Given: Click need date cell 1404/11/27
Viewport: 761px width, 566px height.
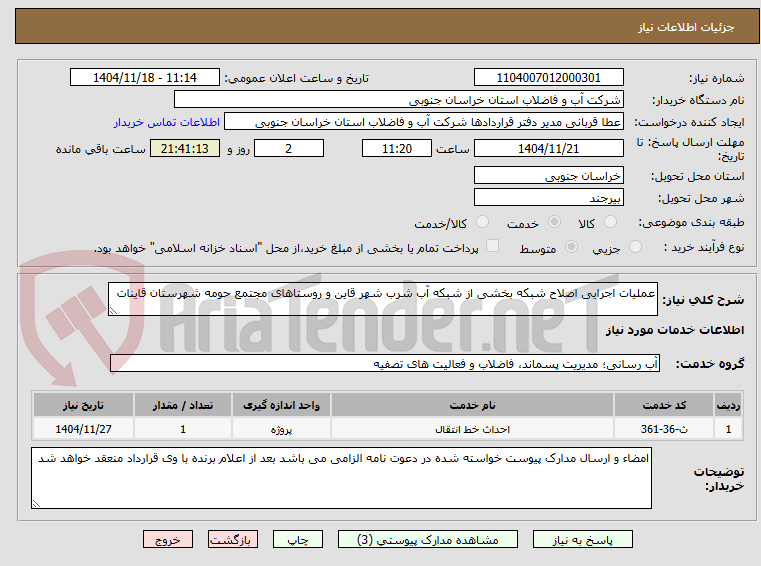Looking at the screenshot, I should point(83,429).
